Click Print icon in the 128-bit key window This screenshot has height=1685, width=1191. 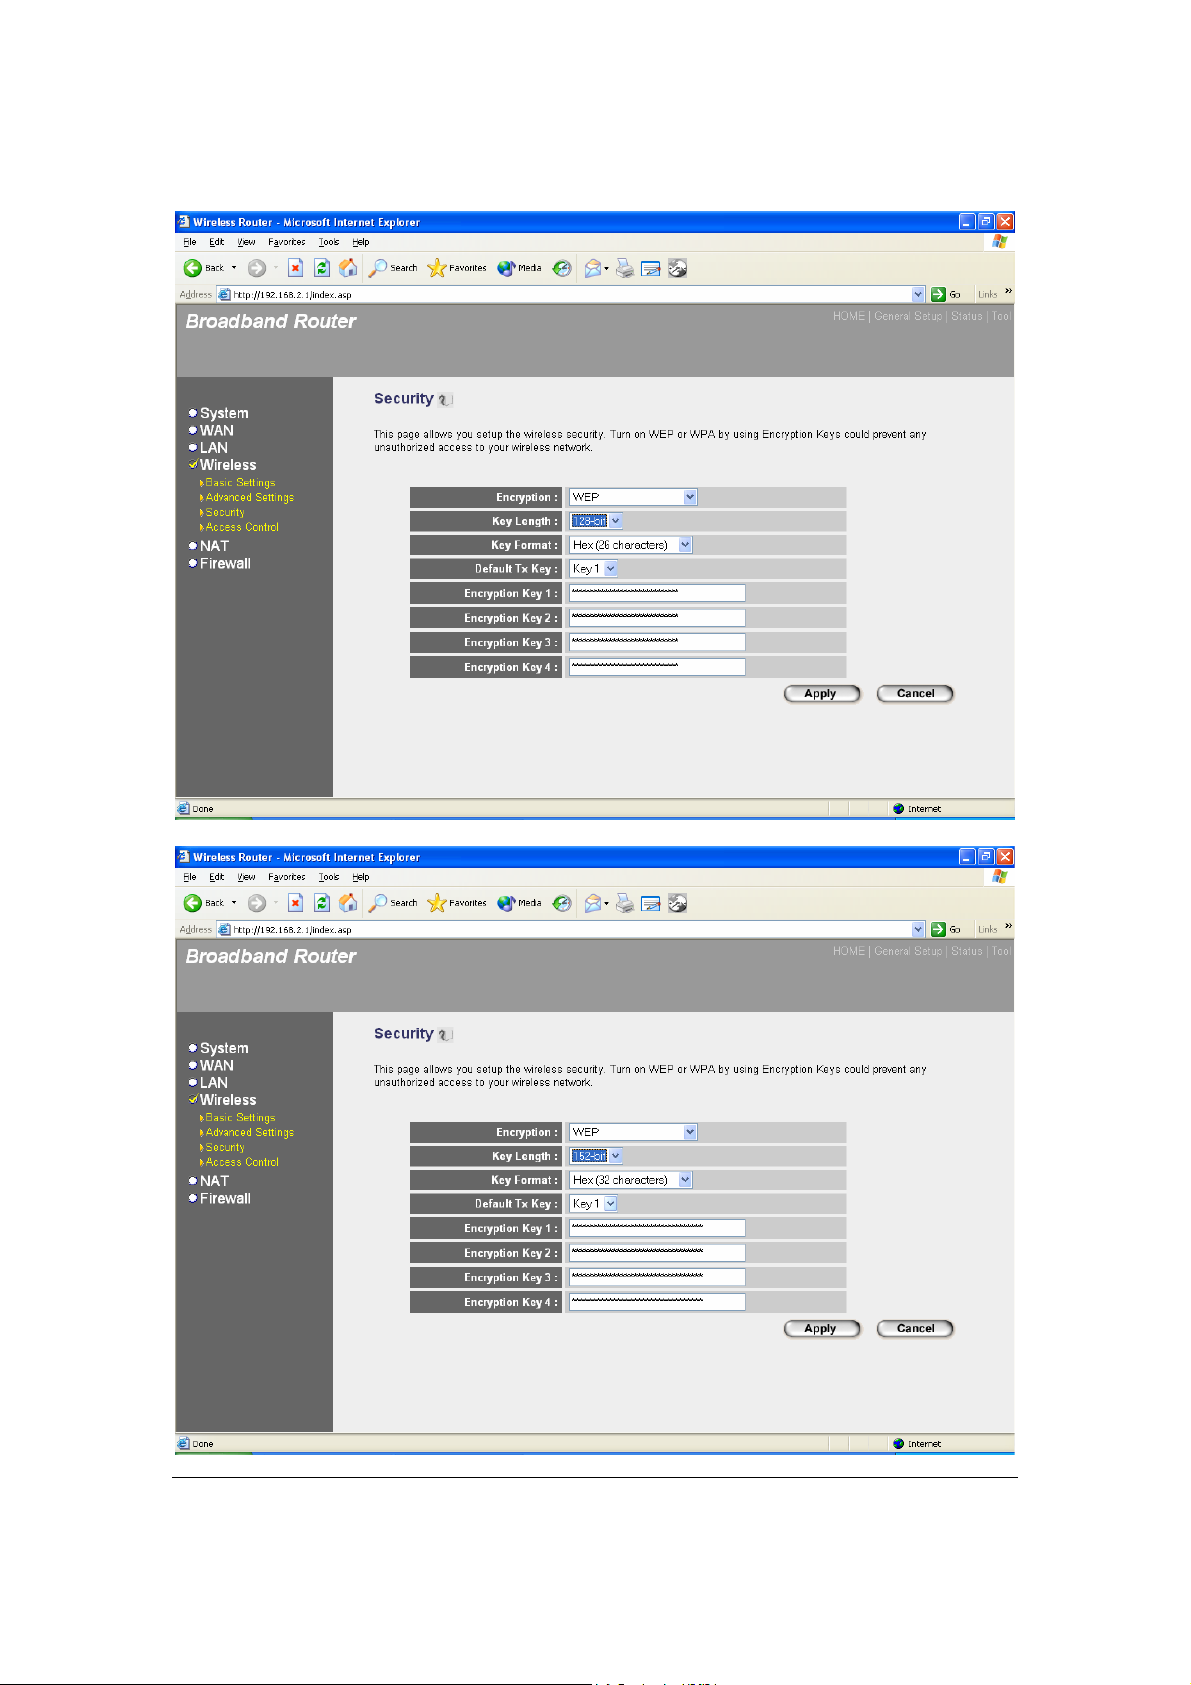[x=625, y=268]
